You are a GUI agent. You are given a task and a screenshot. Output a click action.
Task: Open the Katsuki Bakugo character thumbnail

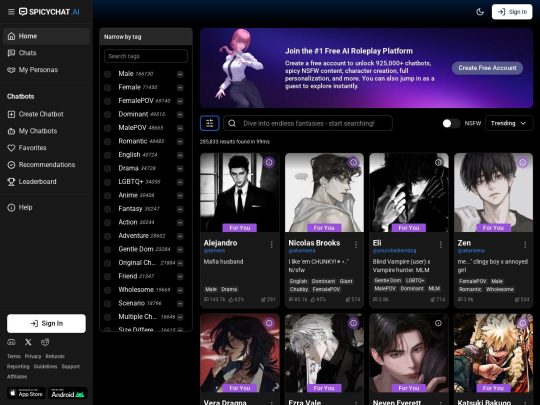point(493,353)
